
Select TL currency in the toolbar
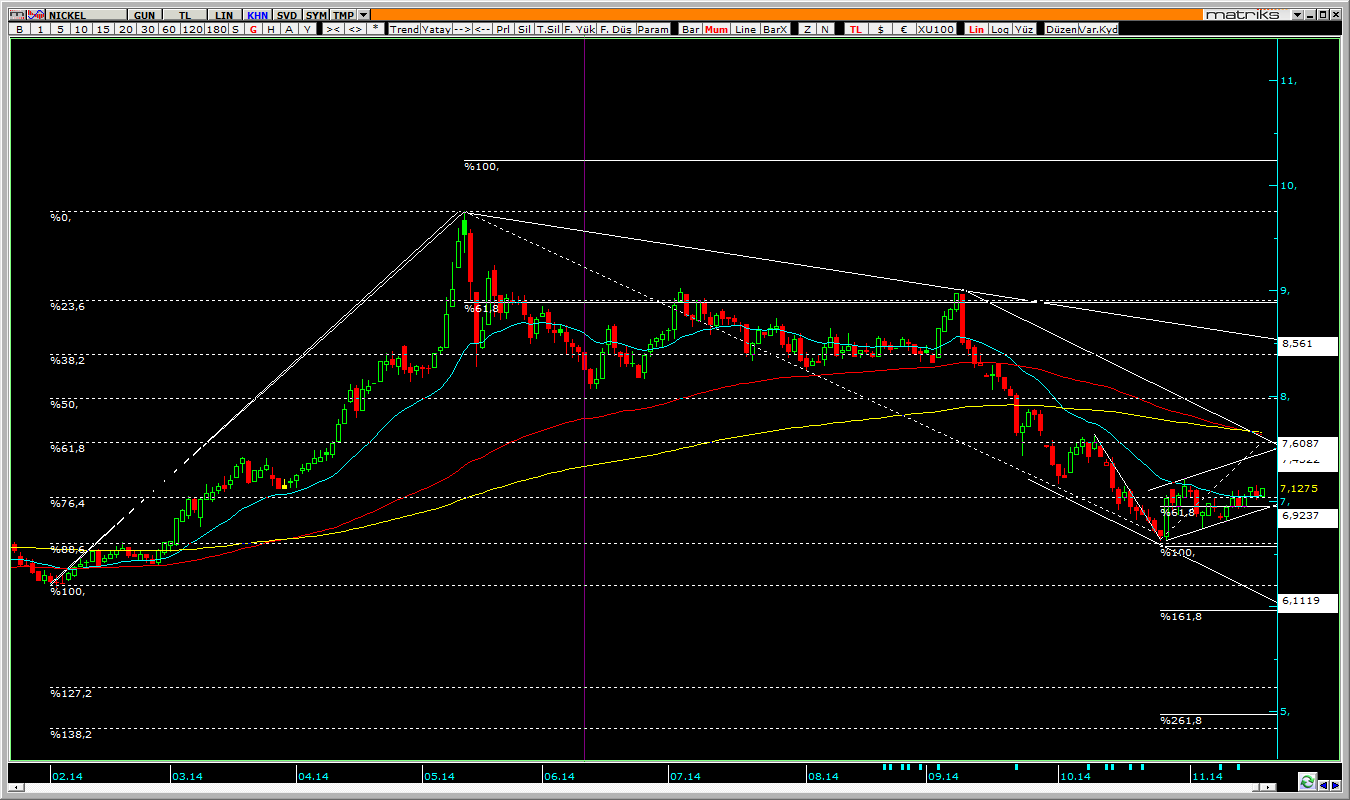tap(856, 29)
